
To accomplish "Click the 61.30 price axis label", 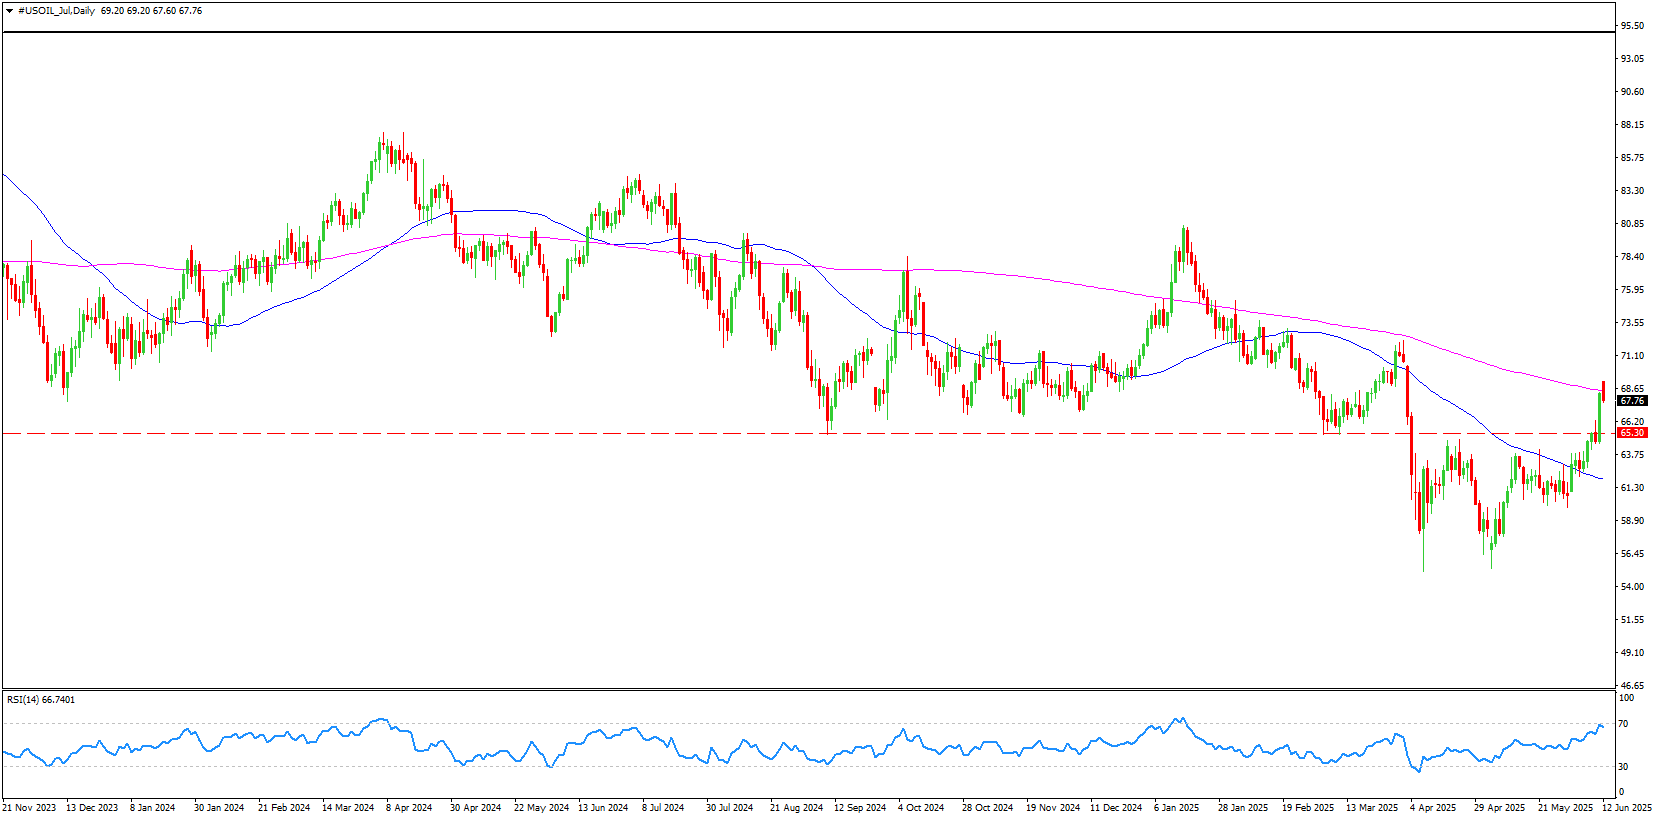I will coord(1632,488).
